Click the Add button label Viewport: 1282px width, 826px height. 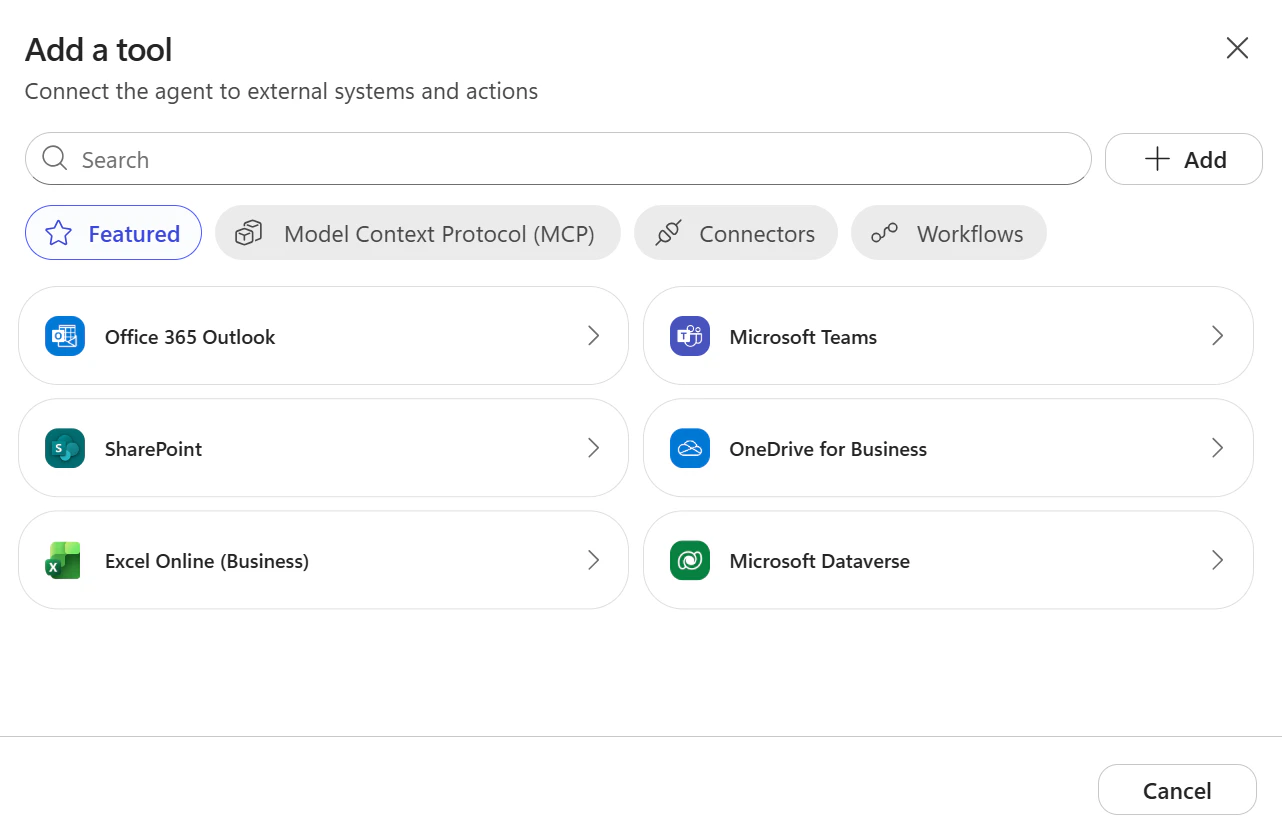tap(1205, 160)
